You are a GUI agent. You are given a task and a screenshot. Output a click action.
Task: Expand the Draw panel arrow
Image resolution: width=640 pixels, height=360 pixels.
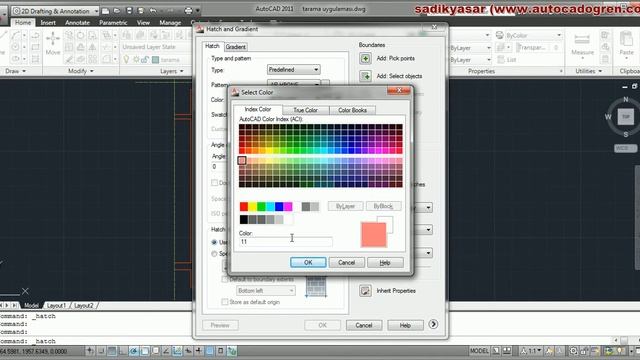tap(24, 71)
